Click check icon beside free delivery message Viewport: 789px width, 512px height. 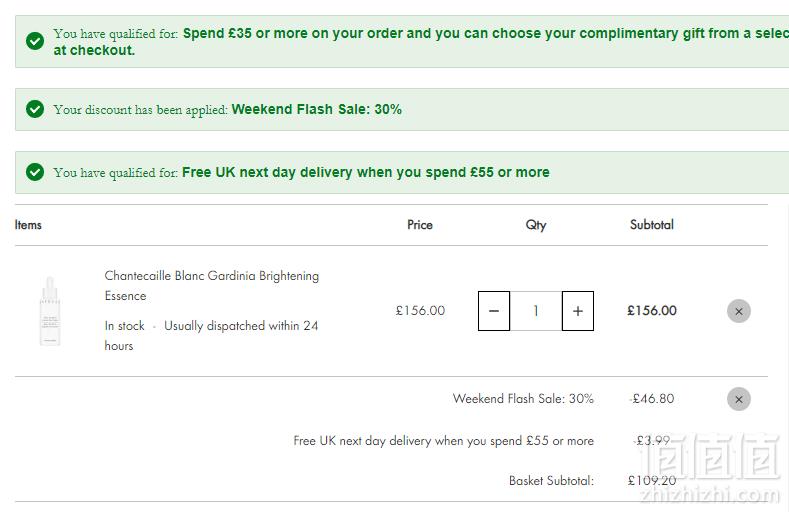click(35, 172)
